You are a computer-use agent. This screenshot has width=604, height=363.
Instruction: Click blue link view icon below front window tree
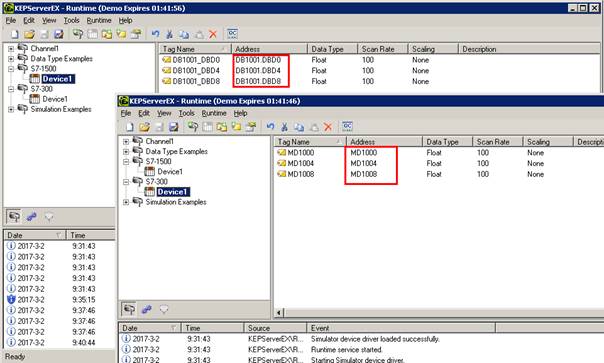pos(146,309)
